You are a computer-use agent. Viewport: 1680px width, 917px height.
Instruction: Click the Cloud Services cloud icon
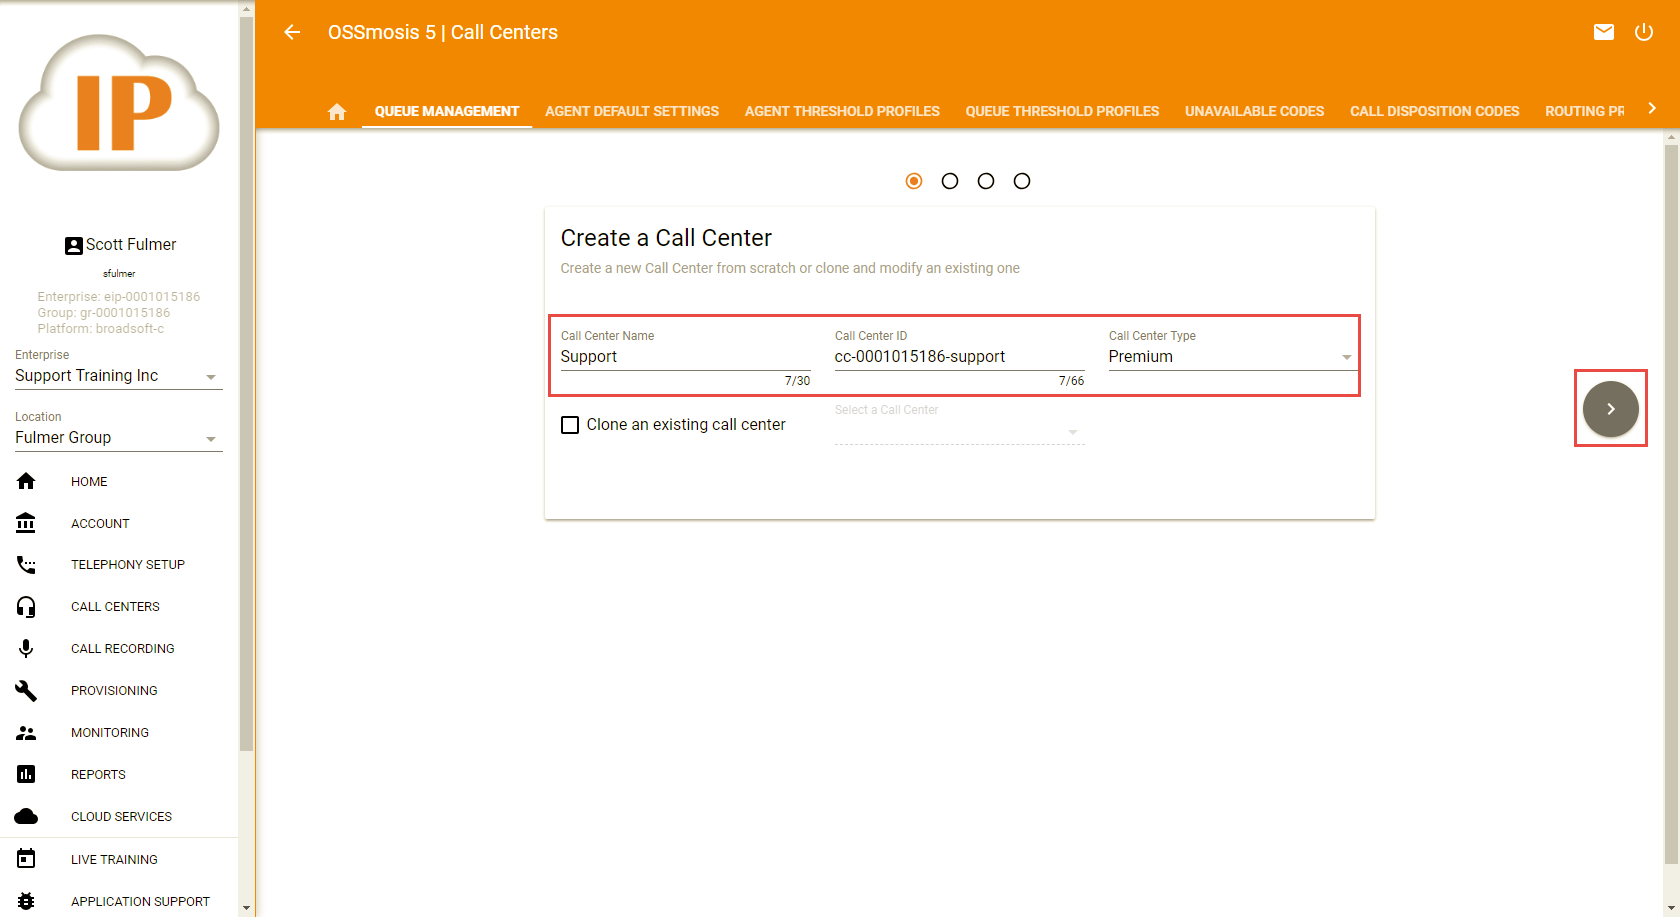(26, 817)
